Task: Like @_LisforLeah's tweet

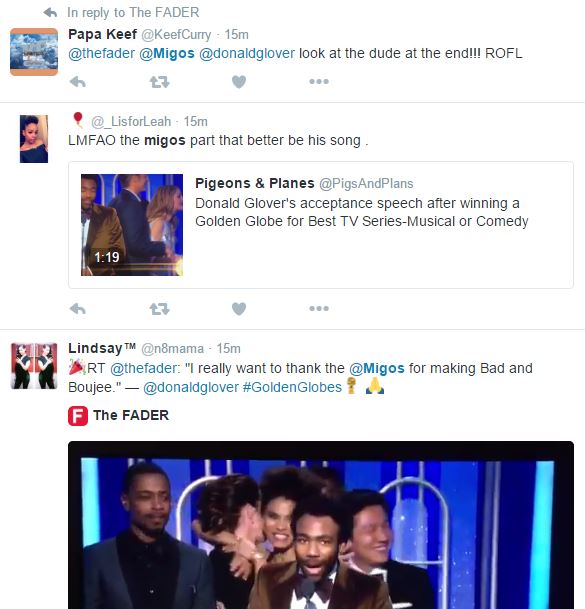Action: point(239,309)
